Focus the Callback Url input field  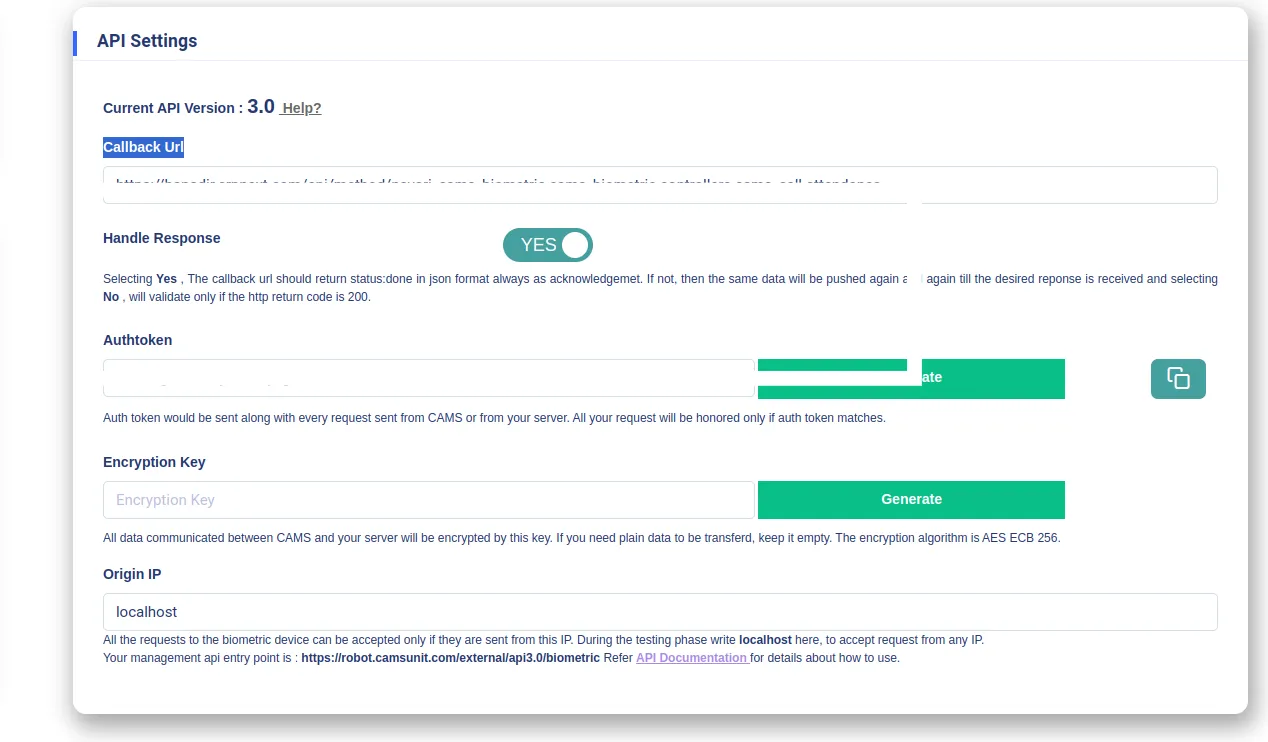pyautogui.click(x=660, y=185)
